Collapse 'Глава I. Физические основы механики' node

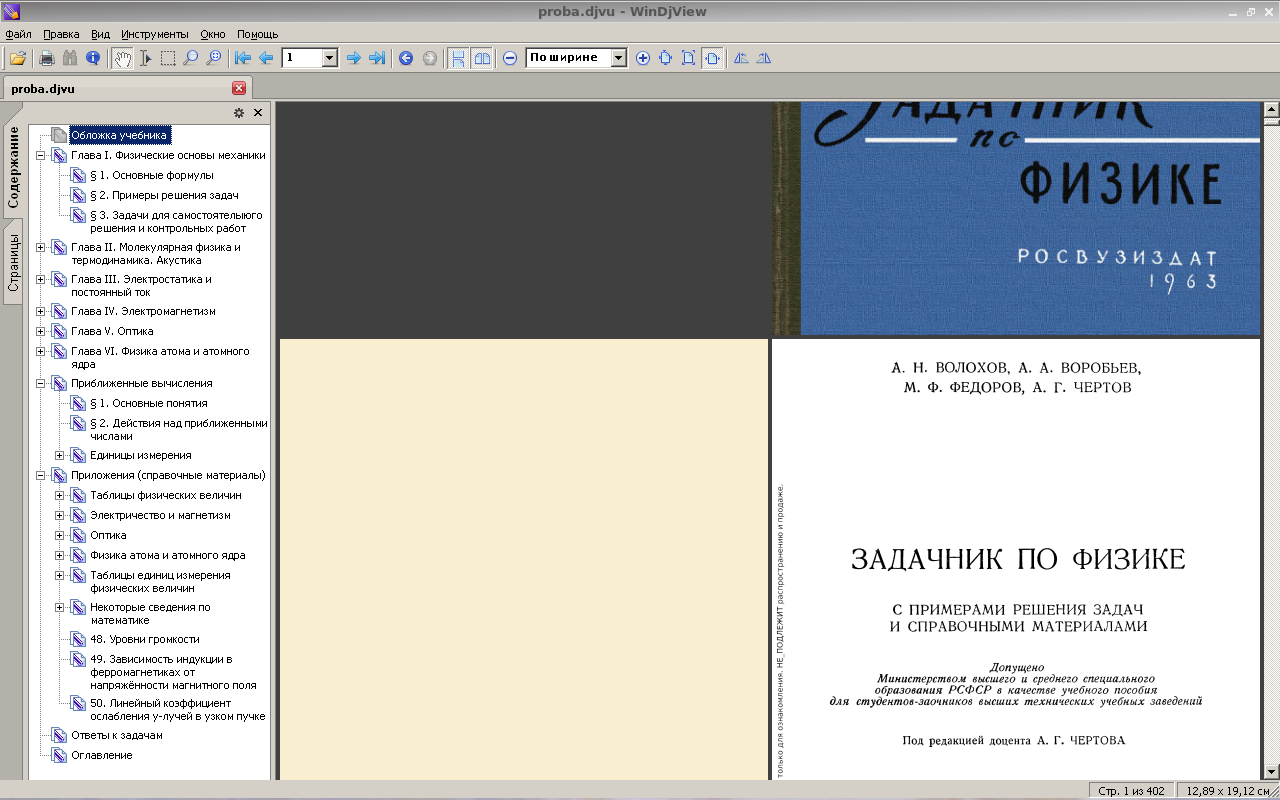41,155
